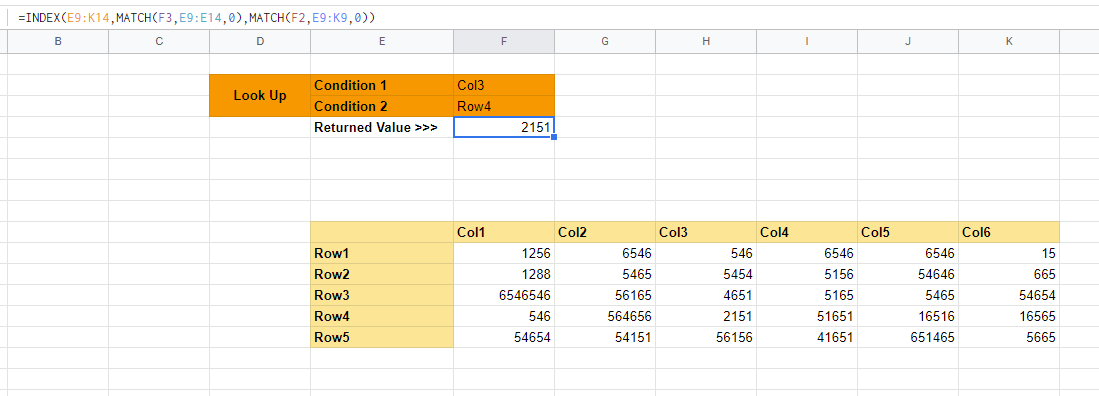Click the 'Row5' label cell
This screenshot has width=1099, height=396.
[x=382, y=337]
